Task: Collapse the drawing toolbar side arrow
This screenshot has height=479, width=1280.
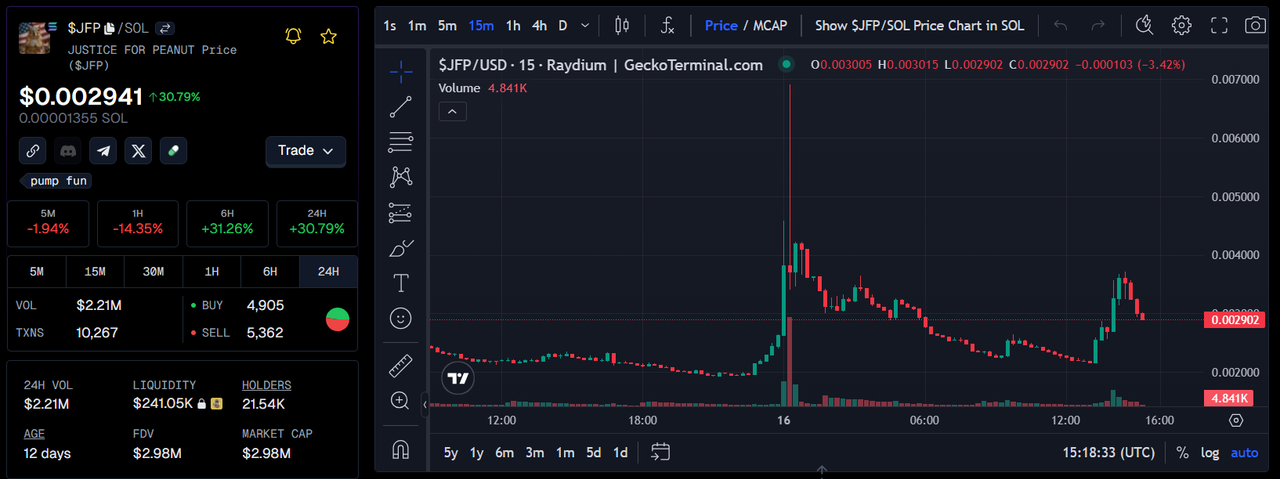Action: tap(425, 405)
